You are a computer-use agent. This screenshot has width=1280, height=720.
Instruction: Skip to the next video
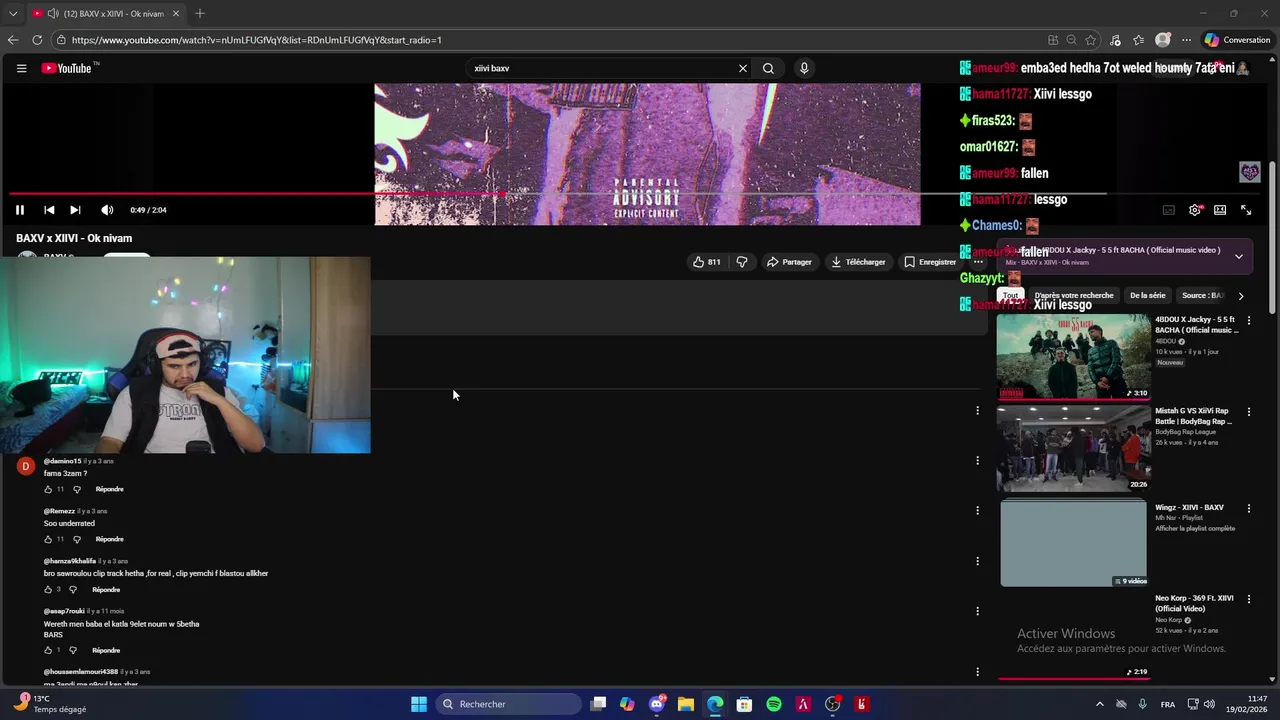[x=75, y=210]
